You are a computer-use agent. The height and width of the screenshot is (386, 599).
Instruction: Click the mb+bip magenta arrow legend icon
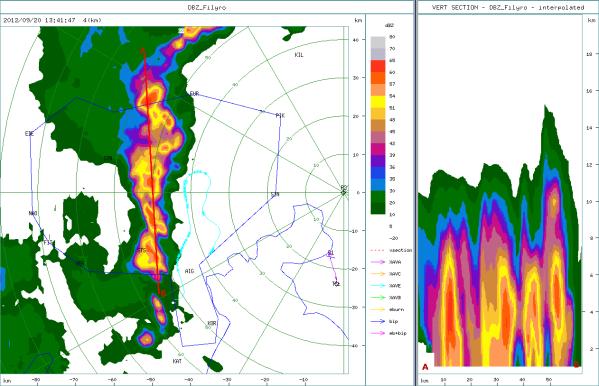tap(378, 333)
